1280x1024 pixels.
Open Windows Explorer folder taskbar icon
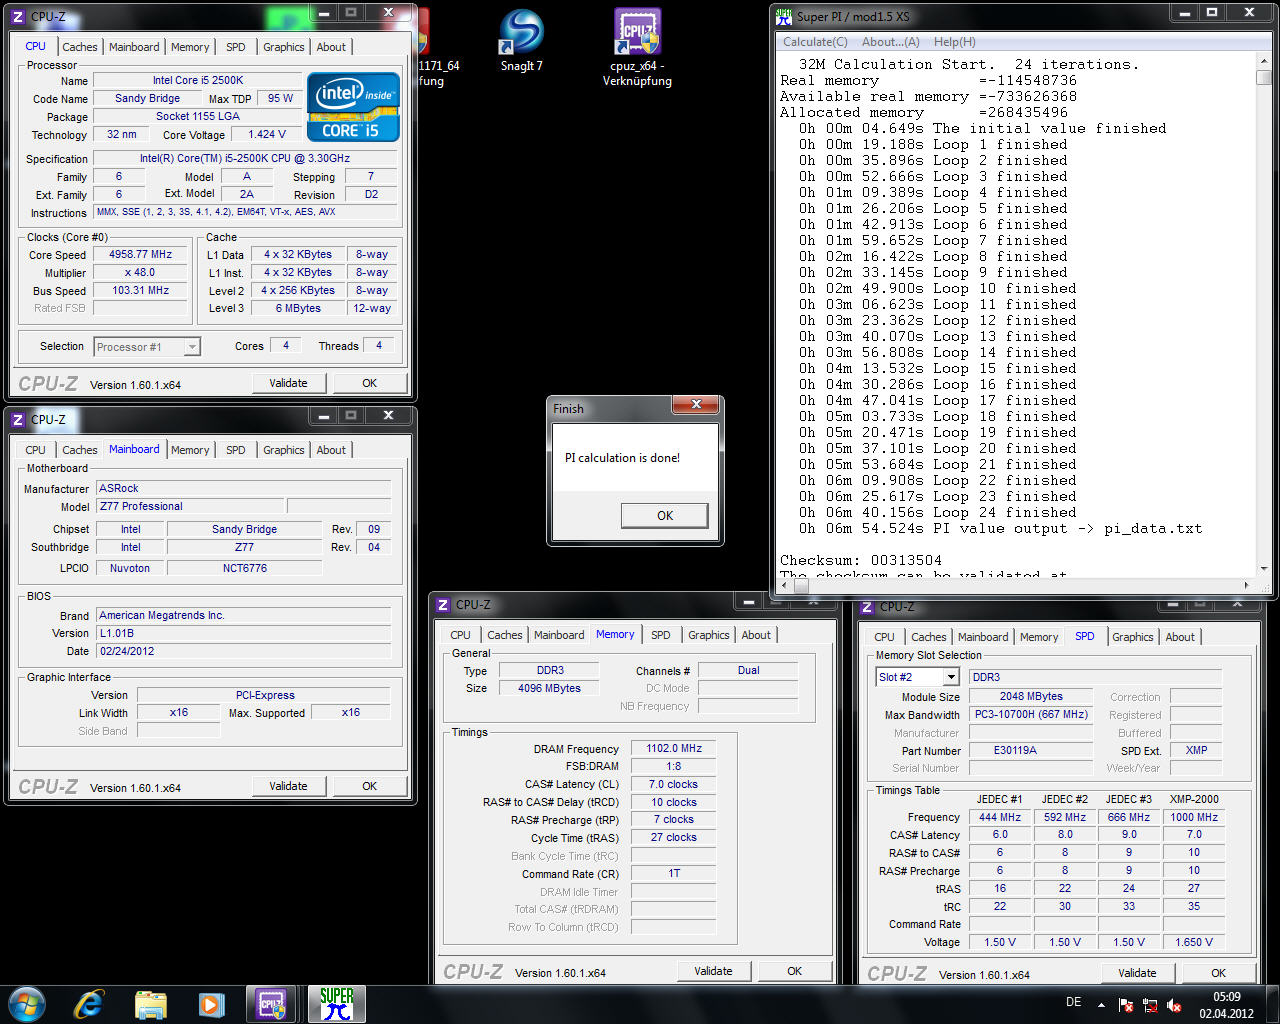point(150,1004)
